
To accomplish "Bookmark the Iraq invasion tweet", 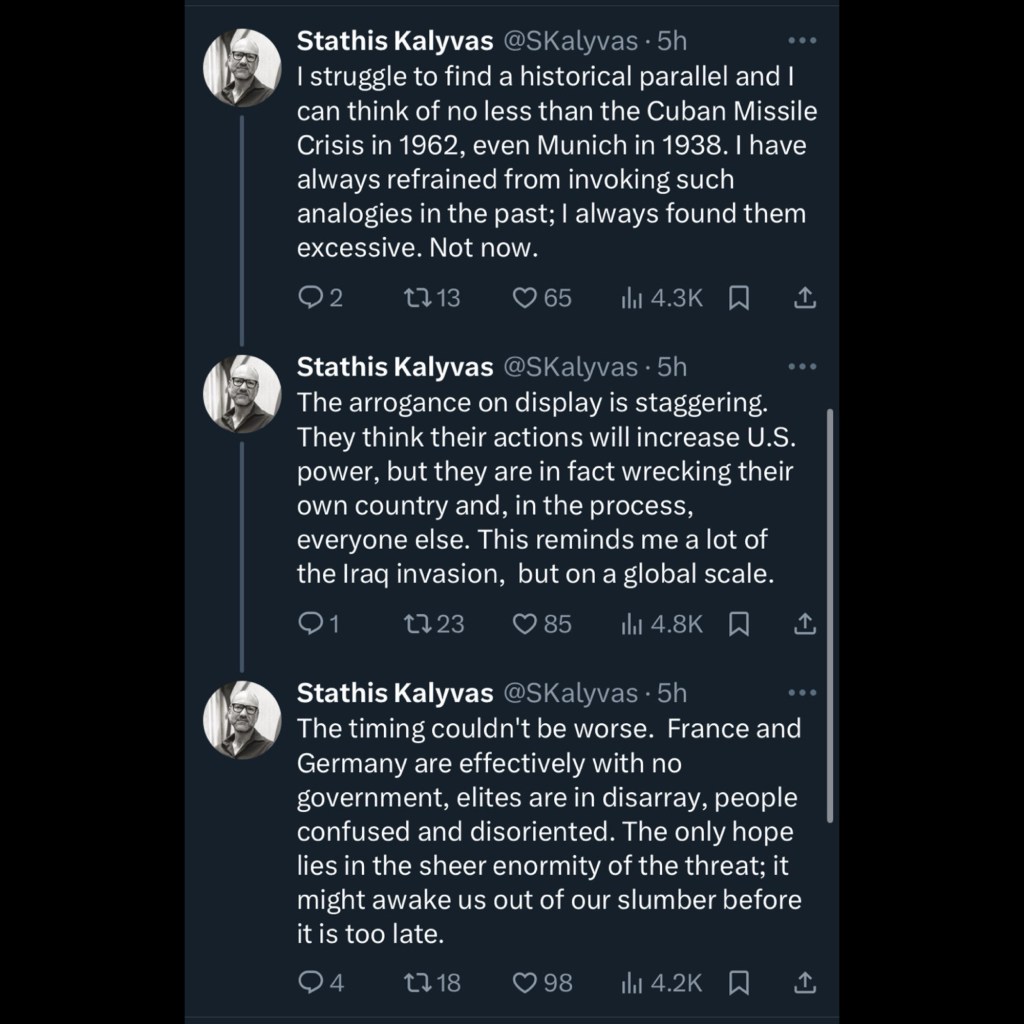I will [x=739, y=624].
